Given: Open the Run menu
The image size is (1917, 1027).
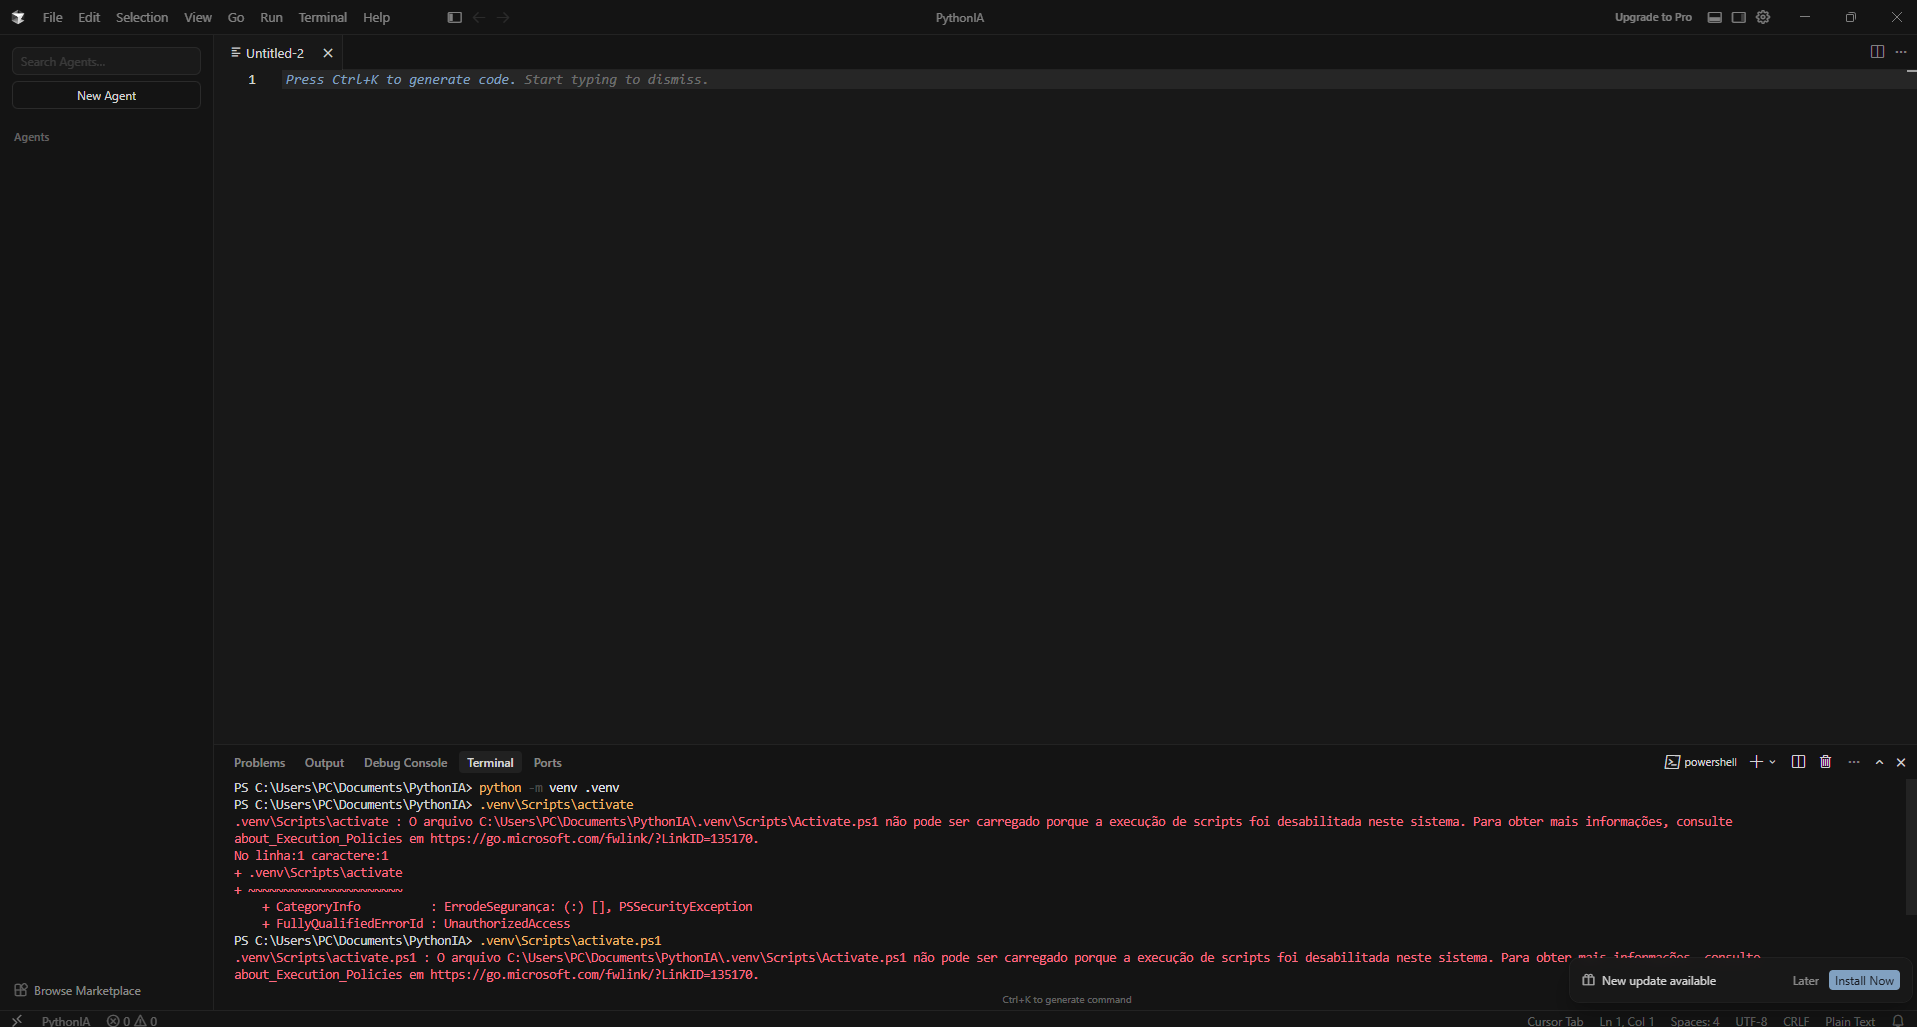Looking at the screenshot, I should [x=271, y=17].
